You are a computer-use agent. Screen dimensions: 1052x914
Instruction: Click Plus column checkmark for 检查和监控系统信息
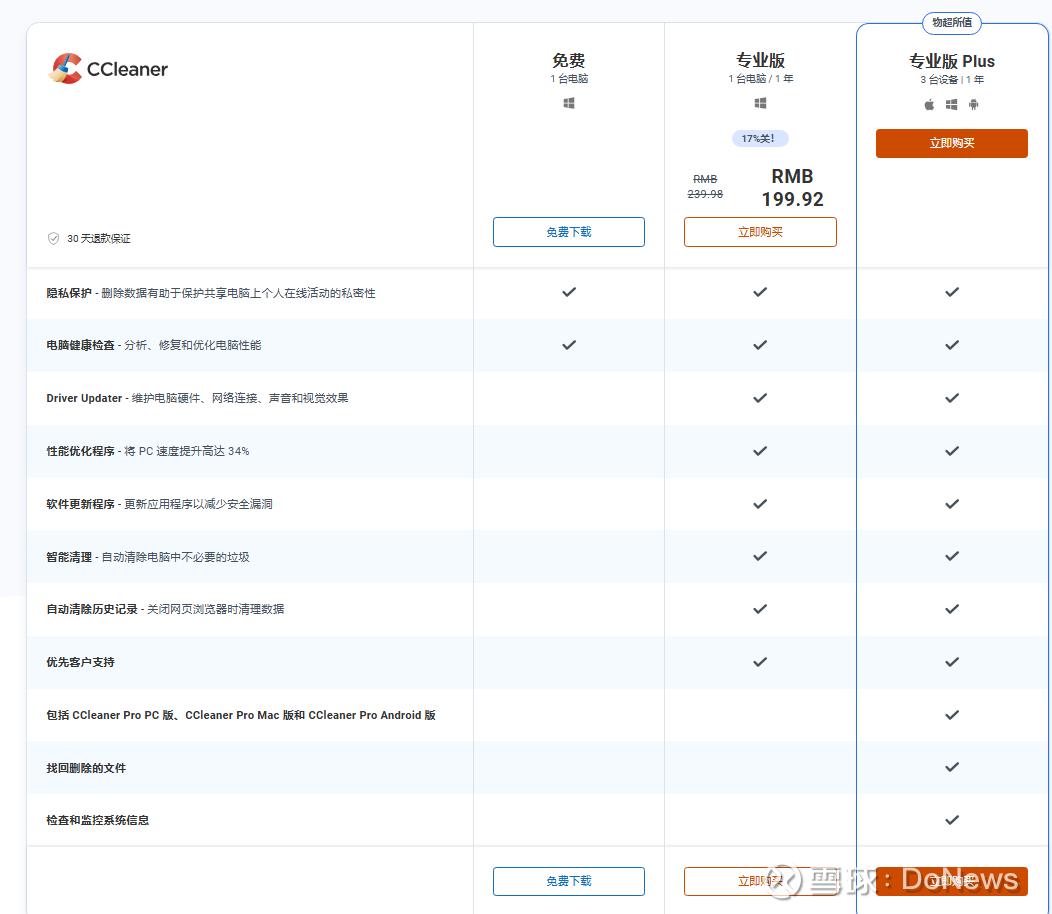click(x=952, y=820)
